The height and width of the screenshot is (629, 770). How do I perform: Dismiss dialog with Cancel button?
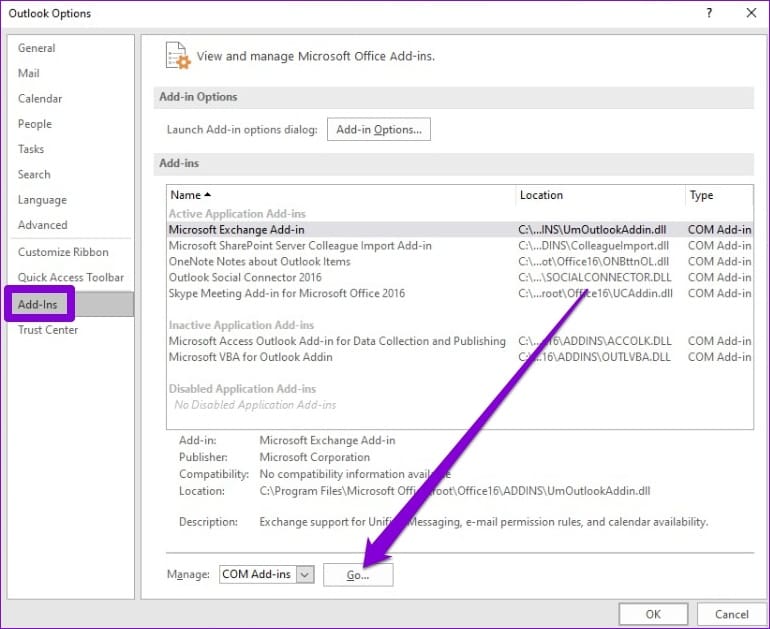(x=731, y=614)
